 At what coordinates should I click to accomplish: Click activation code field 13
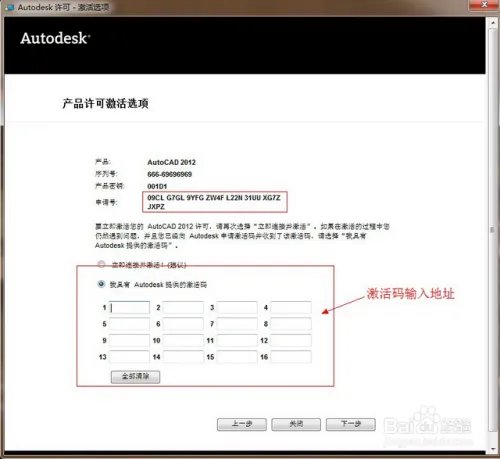click(129, 357)
